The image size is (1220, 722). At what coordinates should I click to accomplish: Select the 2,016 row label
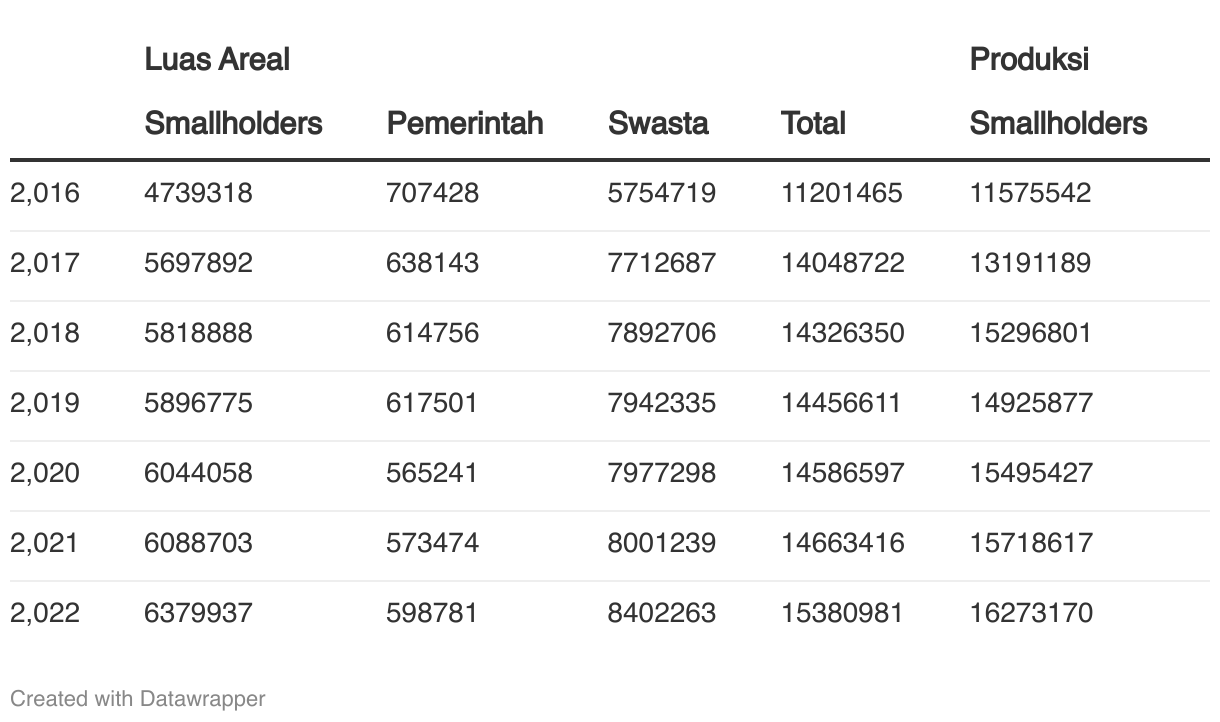pyautogui.click(x=45, y=193)
